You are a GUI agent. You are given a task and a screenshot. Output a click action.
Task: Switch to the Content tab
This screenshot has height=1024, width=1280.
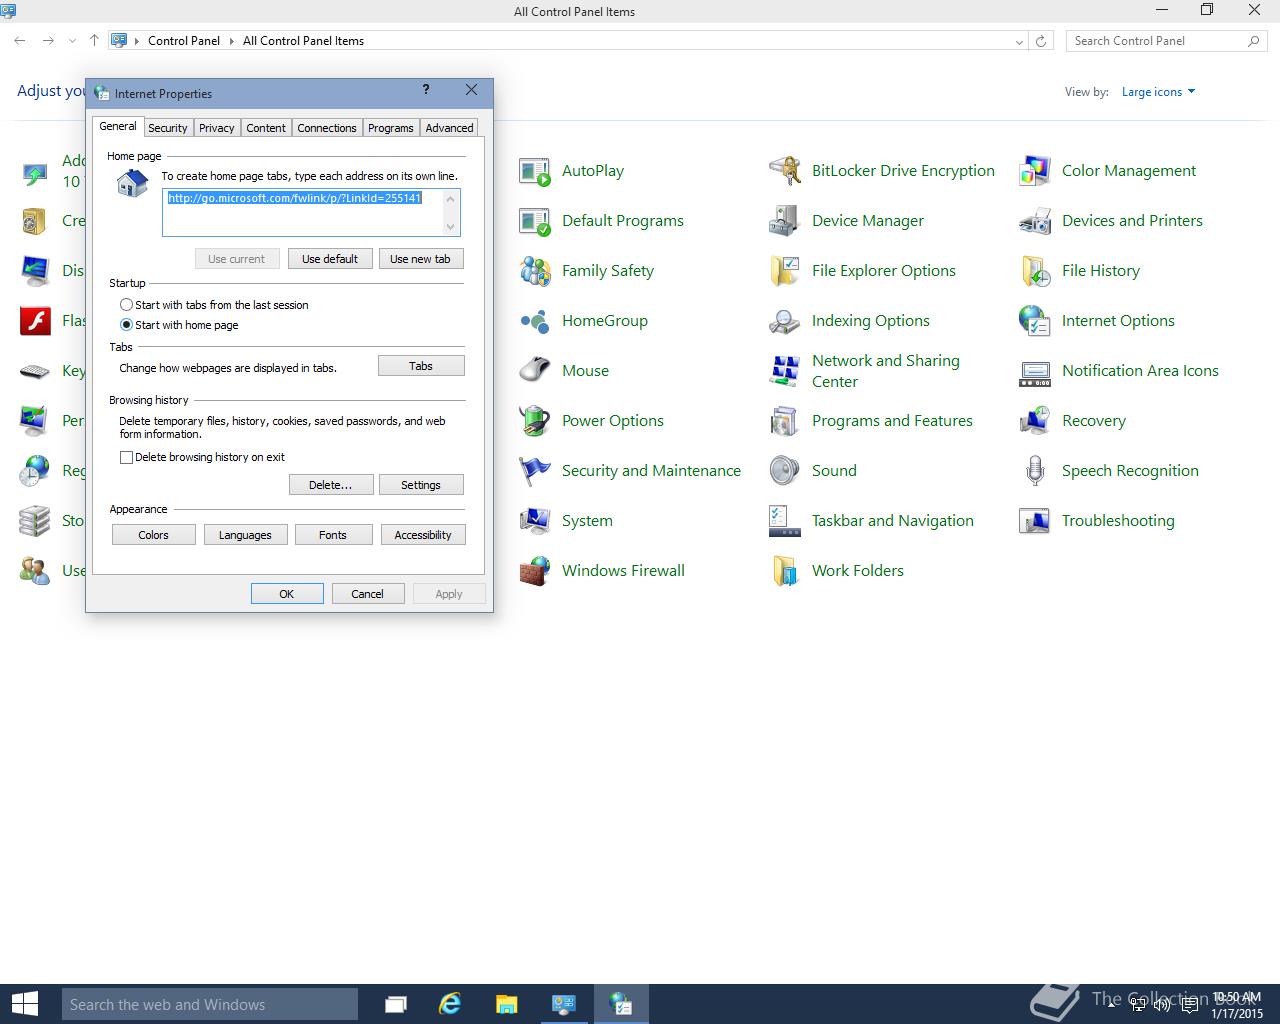(x=266, y=128)
